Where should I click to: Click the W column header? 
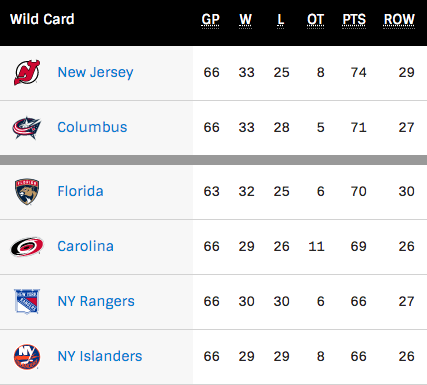coord(246,20)
